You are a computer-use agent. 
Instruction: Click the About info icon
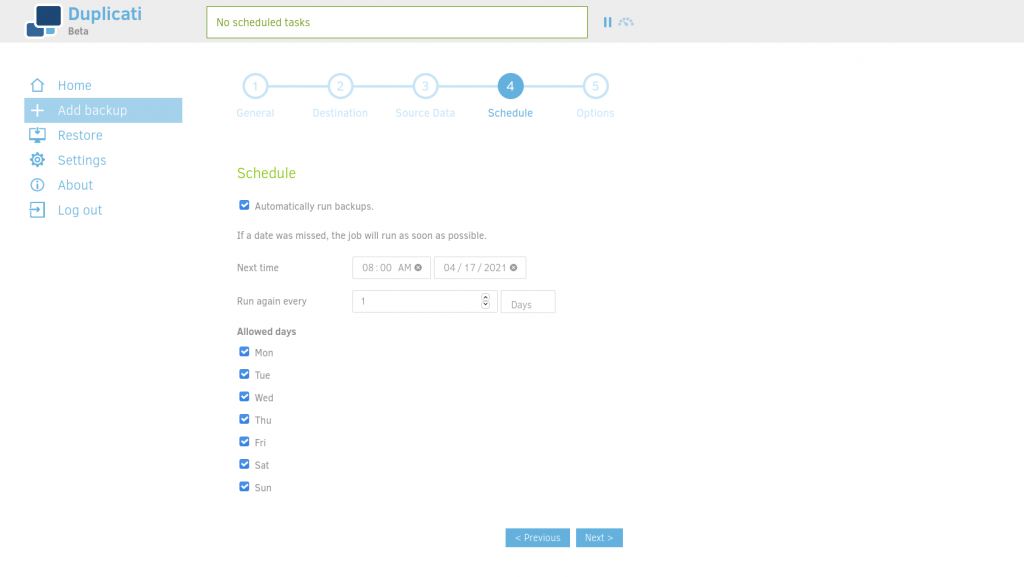coord(37,185)
